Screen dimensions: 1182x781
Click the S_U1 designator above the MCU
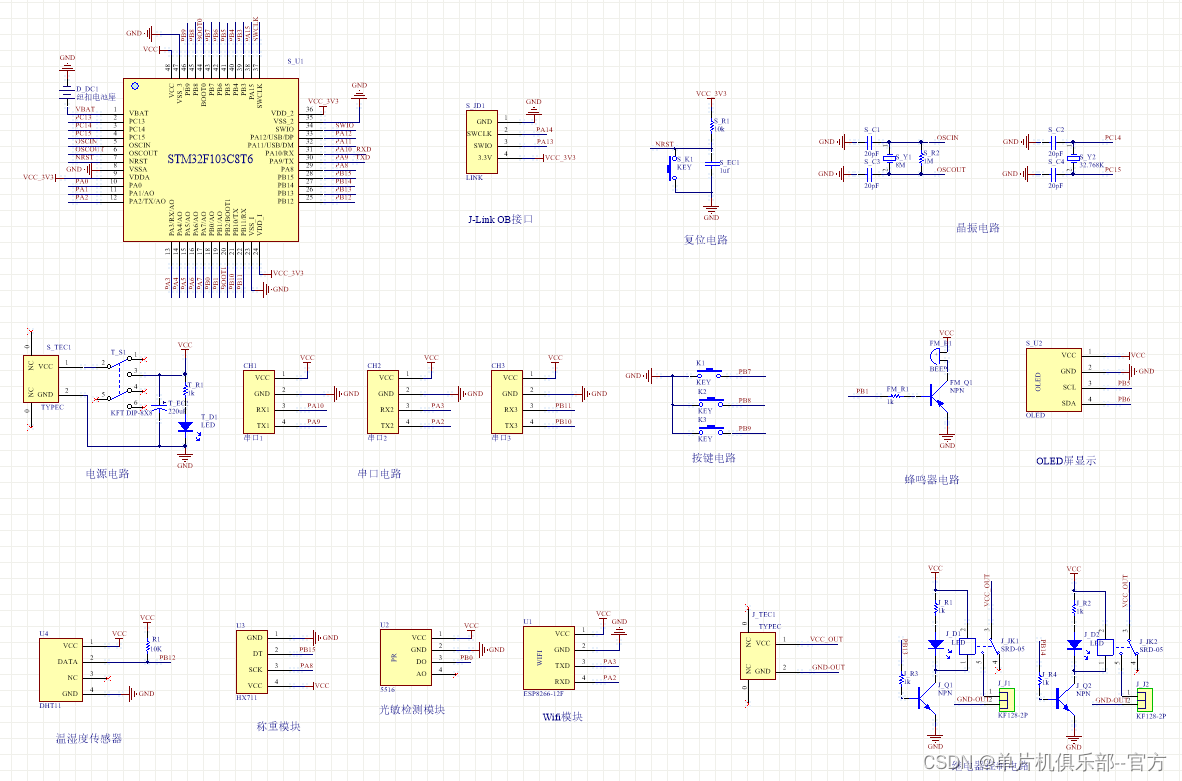click(x=295, y=61)
